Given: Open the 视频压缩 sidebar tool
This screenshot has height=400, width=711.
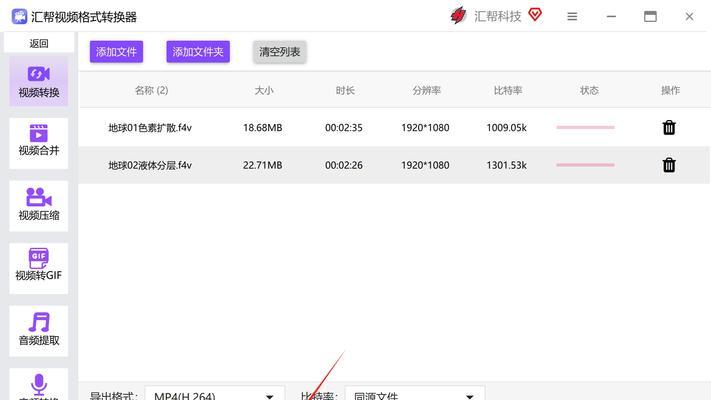Looking at the screenshot, I should point(39,205).
